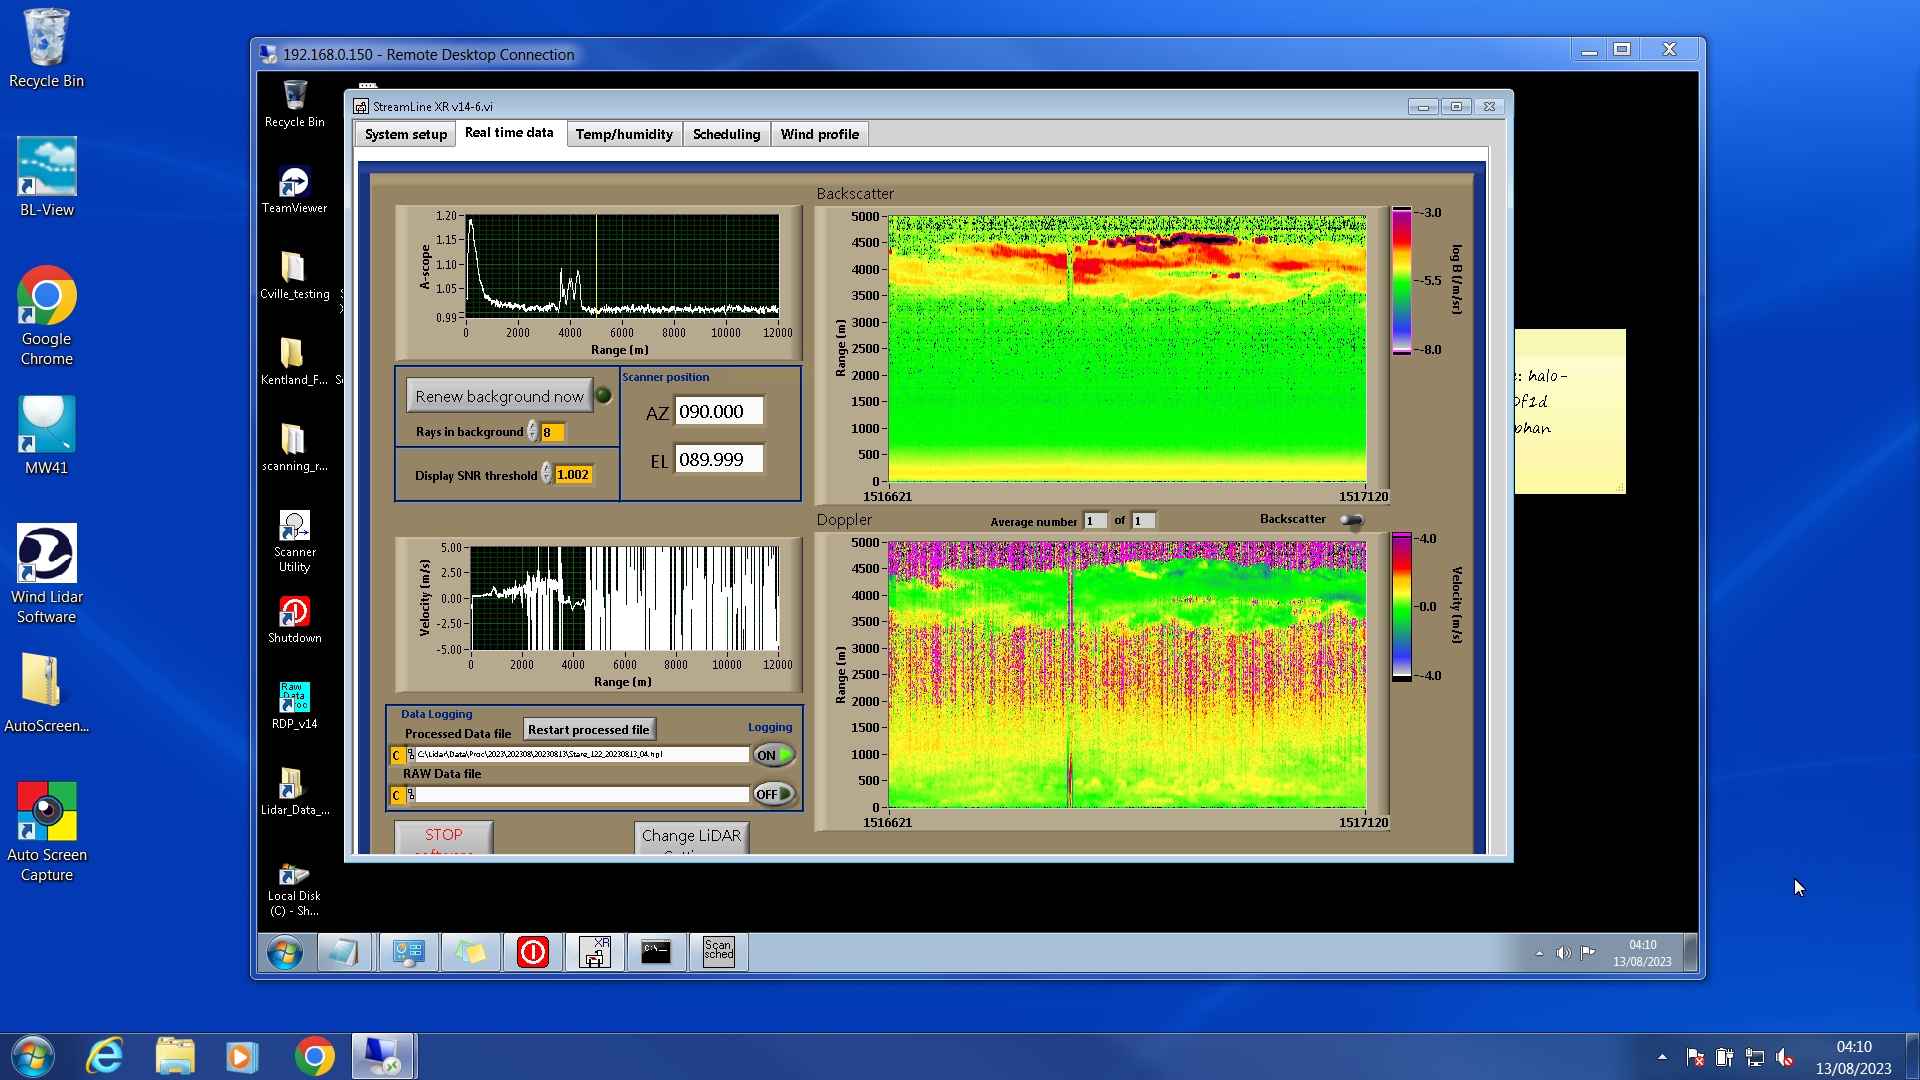Click the AZ scanner position field
The width and height of the screenshot is (1920, 1080).
tap(719, 411)
